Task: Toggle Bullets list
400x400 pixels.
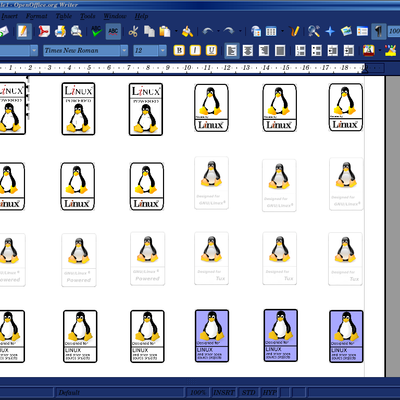Action: click(x=316, y=51)
